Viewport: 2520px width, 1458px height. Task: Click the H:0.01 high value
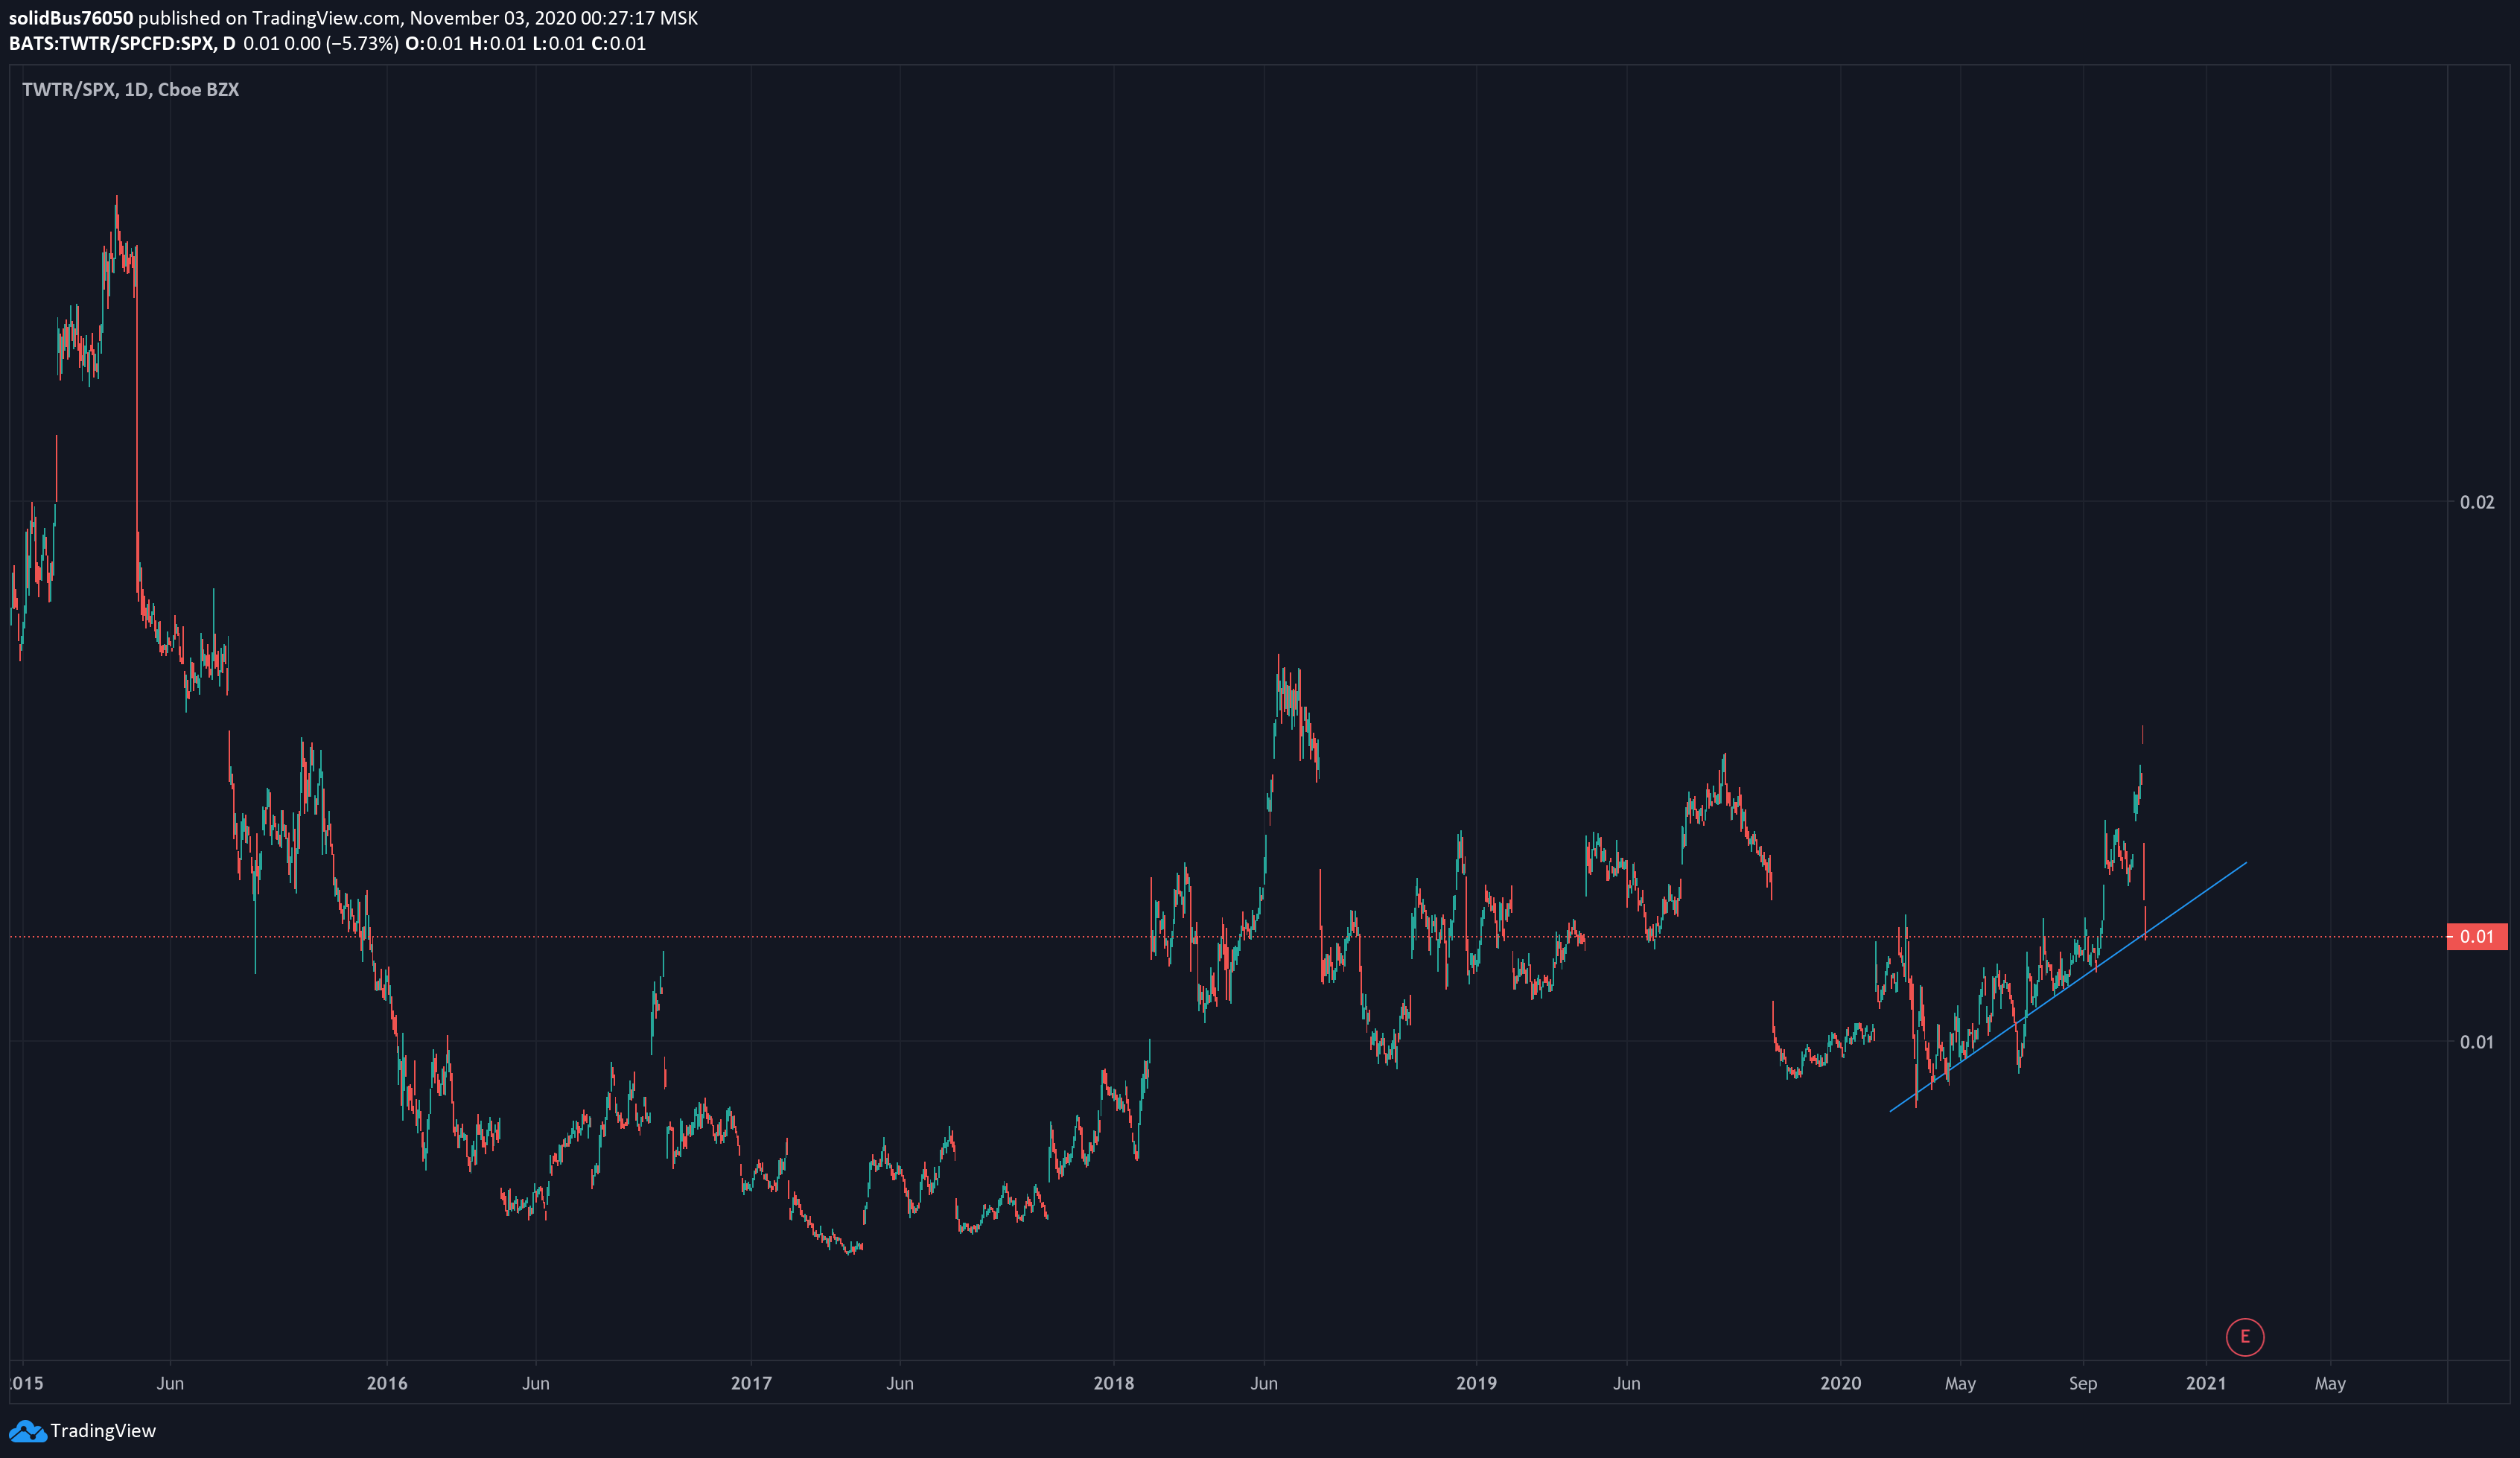point(497,44)
